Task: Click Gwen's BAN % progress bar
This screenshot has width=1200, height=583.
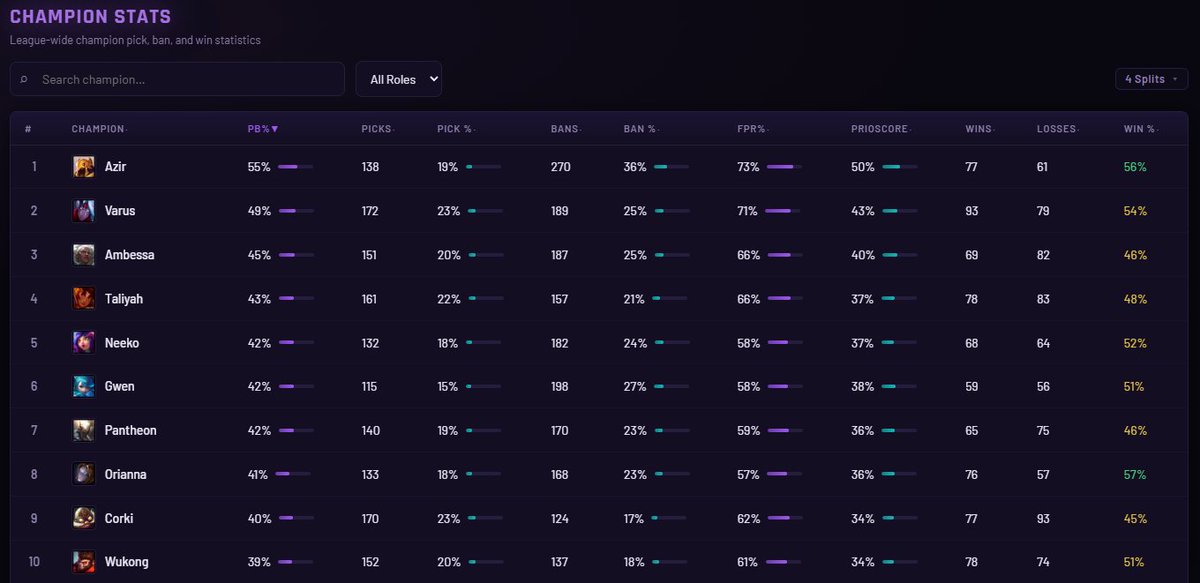Action: (x=671, y=386)
